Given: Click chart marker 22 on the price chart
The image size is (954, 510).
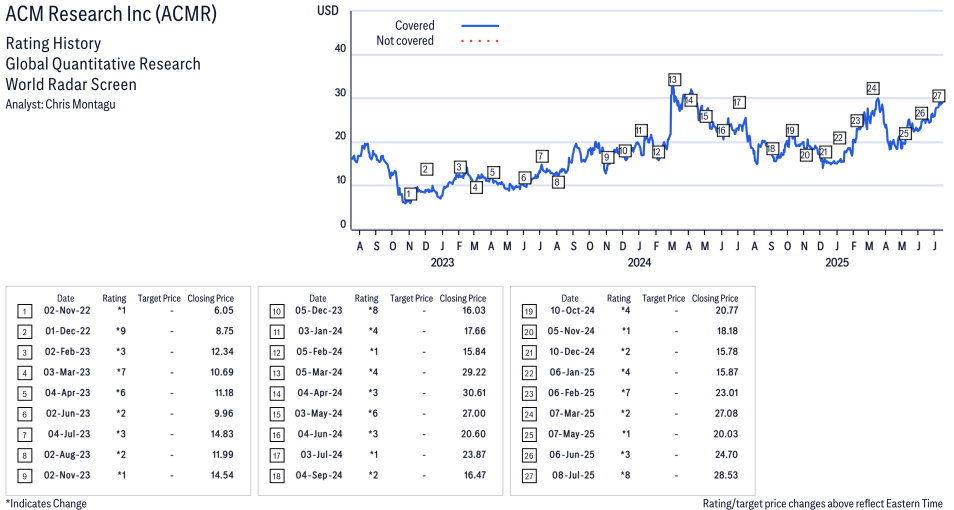Looking at the screenshot, I should click(x=839, y=138).
